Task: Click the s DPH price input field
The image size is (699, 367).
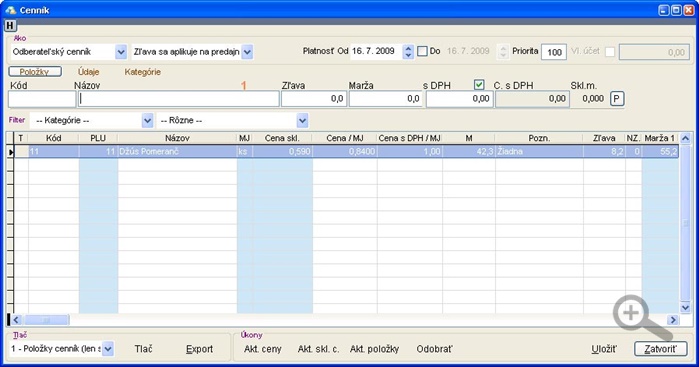Action: 460,99
